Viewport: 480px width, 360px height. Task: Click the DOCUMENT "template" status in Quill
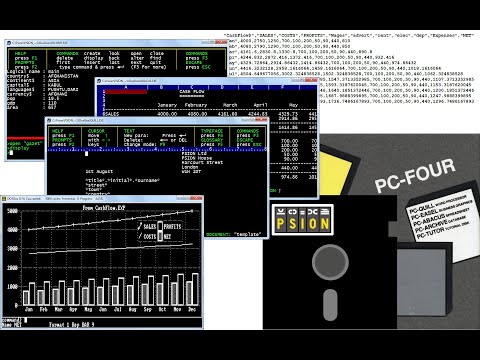click(x=233, y=234)
